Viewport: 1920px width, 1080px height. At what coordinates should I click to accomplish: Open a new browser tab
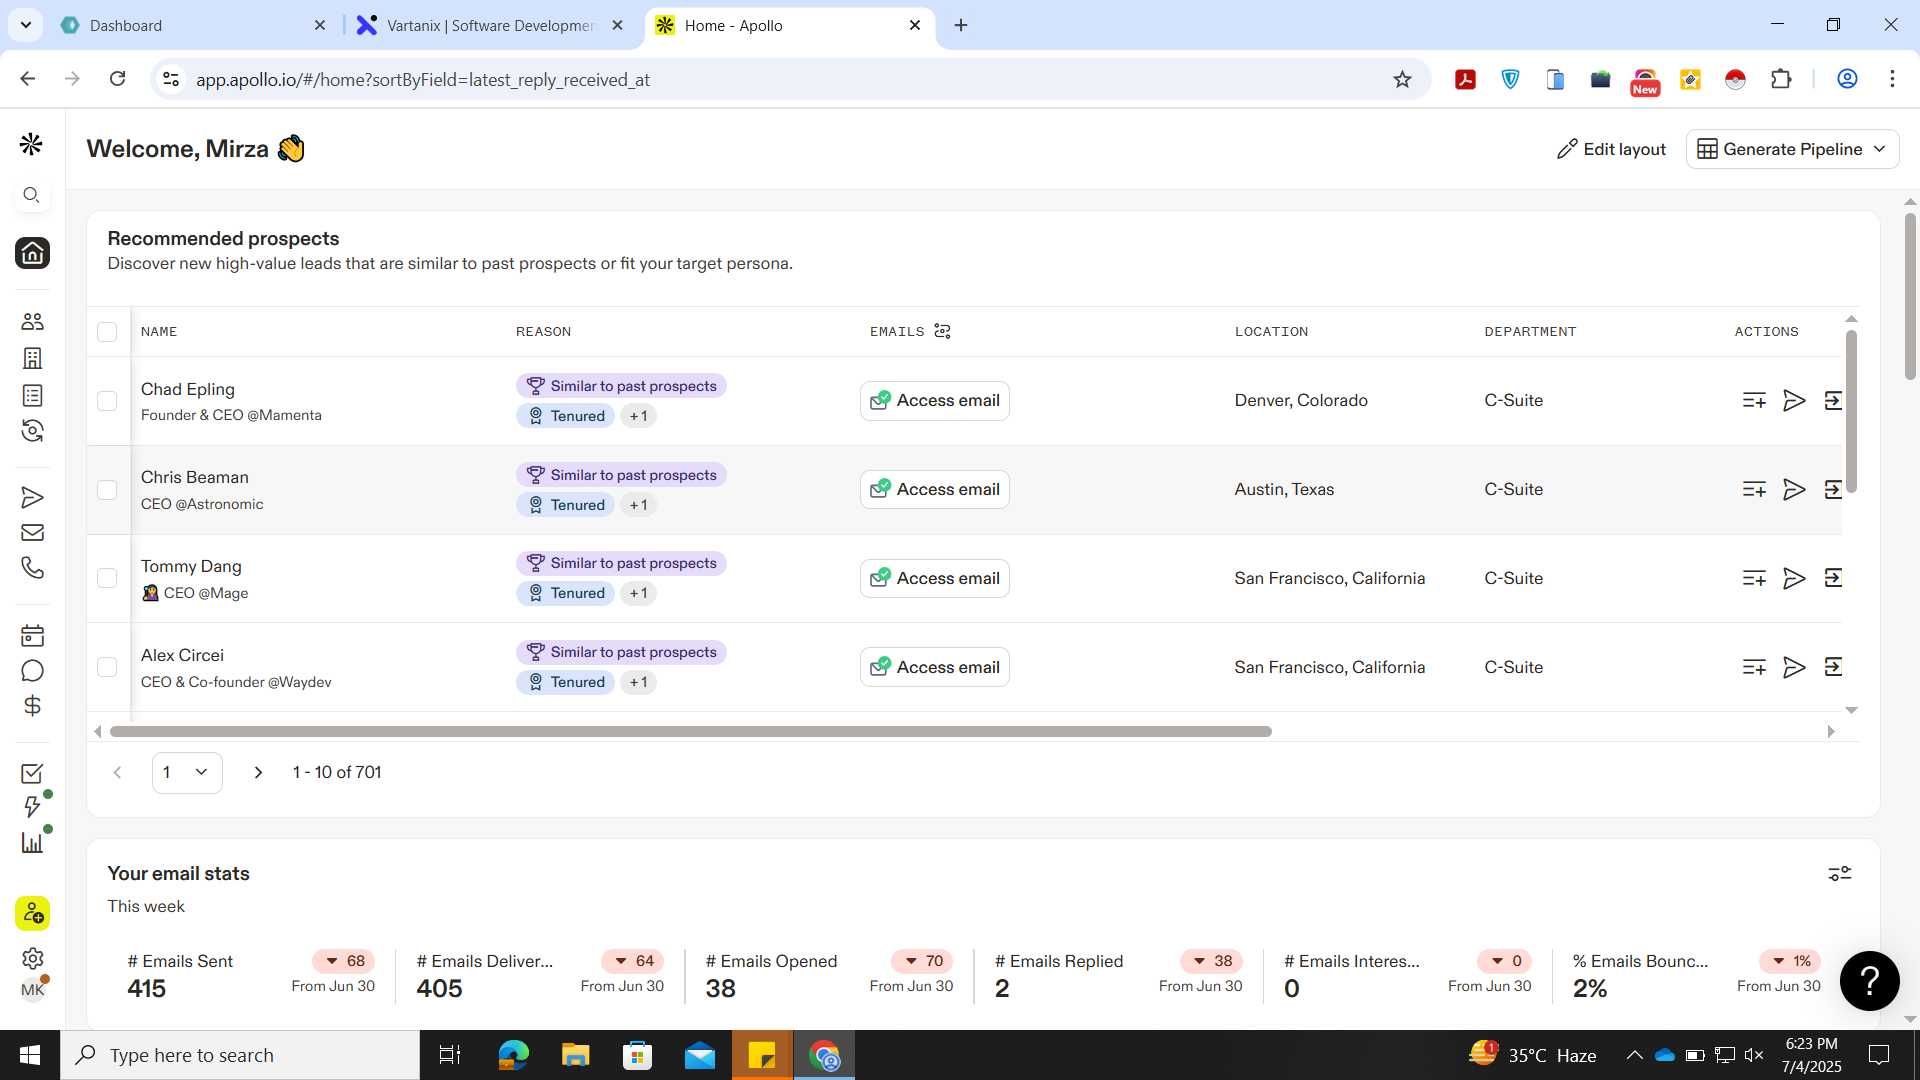pyautogui.click(x=961, y=25)
